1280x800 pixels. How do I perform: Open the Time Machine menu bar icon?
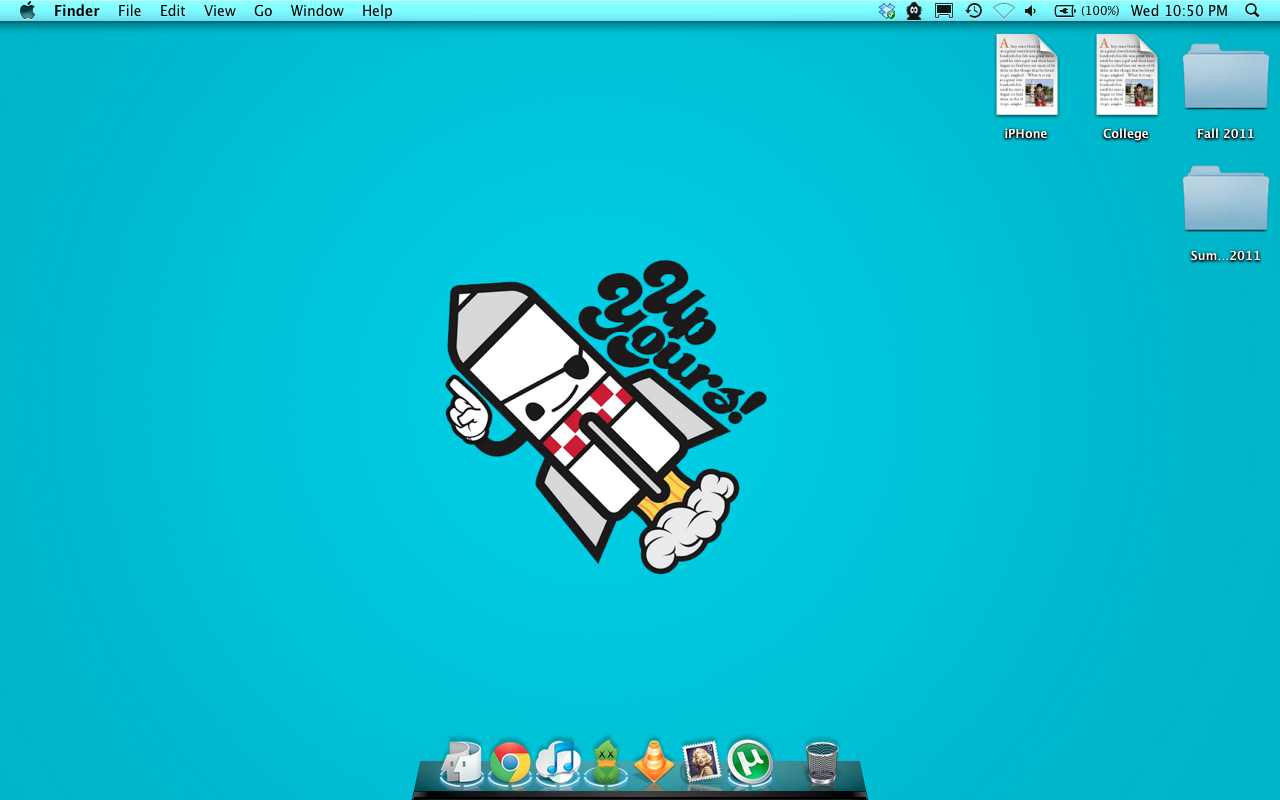(x=973, y=11)
